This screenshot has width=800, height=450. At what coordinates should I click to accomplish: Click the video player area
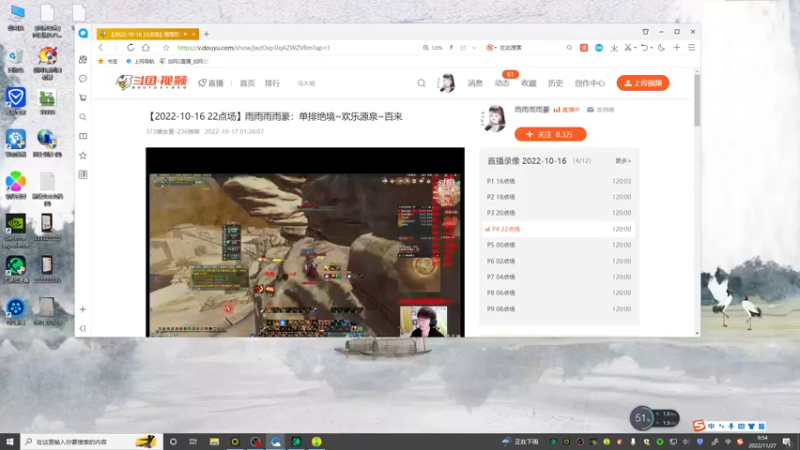tap(305, 242)
